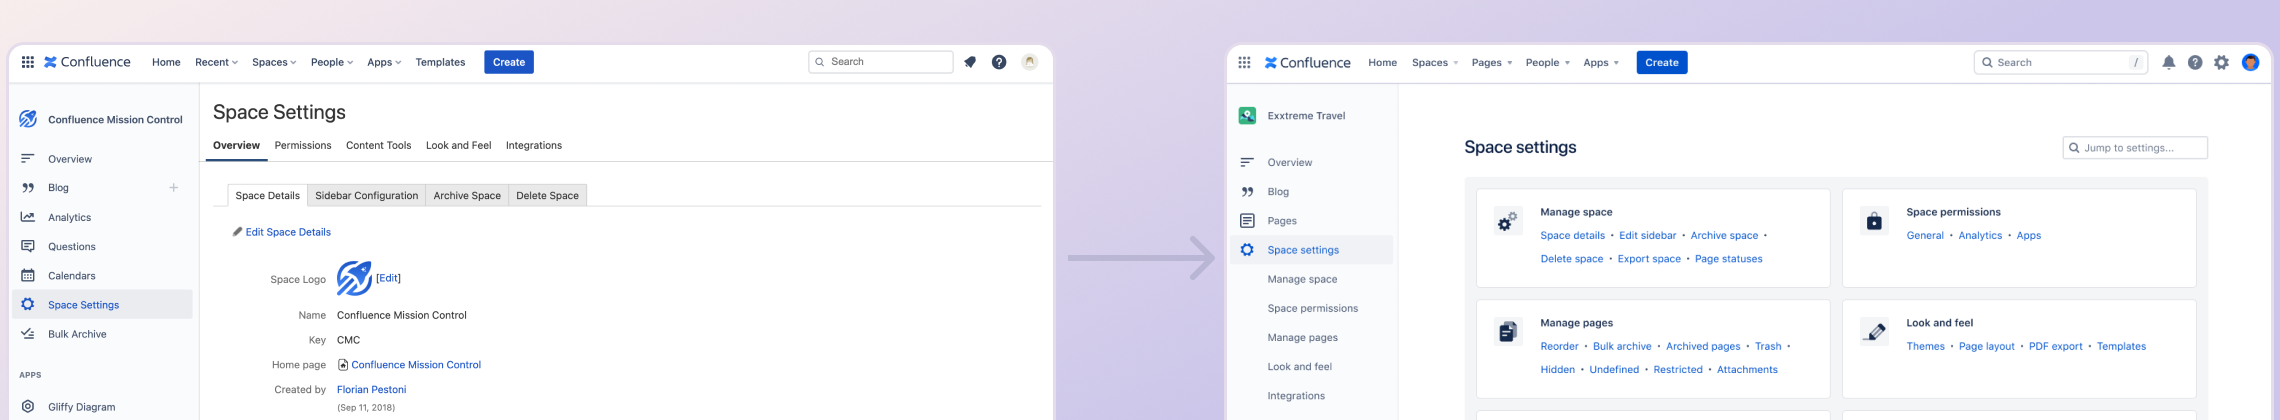Click Confluence logo in right window
Image resolution: width=2280 pixels, height=420 pixels.
[1308, 62]
